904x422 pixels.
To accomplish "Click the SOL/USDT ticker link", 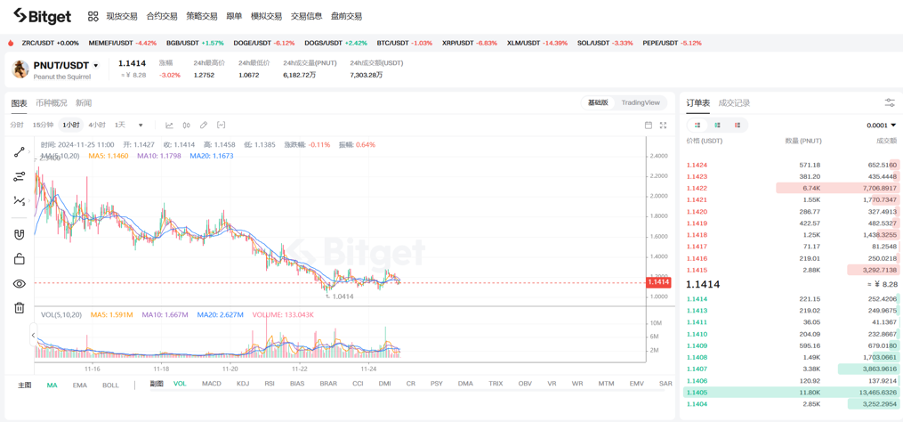I will 605,43.
